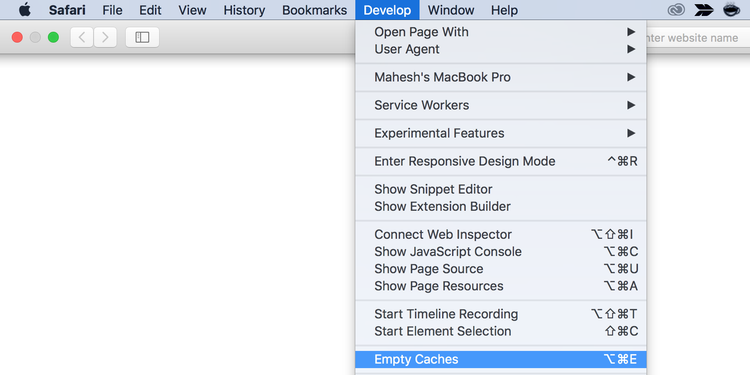Expand the Open Page With submenu
Image resolution: width=750 pixels, height=375 pixels.
pos(501,32)
